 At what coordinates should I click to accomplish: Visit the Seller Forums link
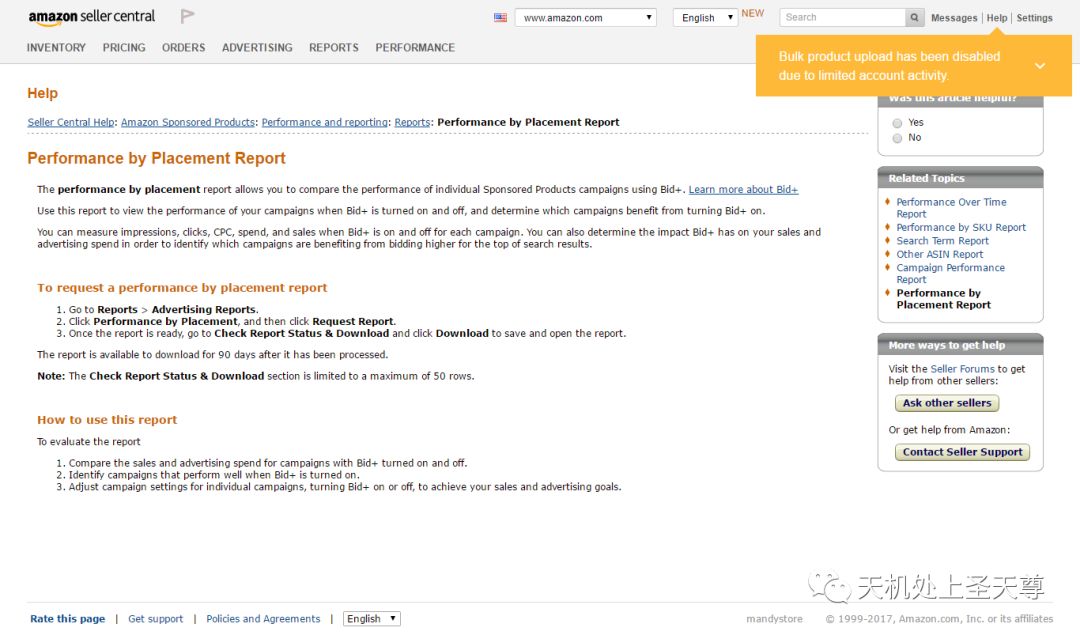[x=962, y=369]
